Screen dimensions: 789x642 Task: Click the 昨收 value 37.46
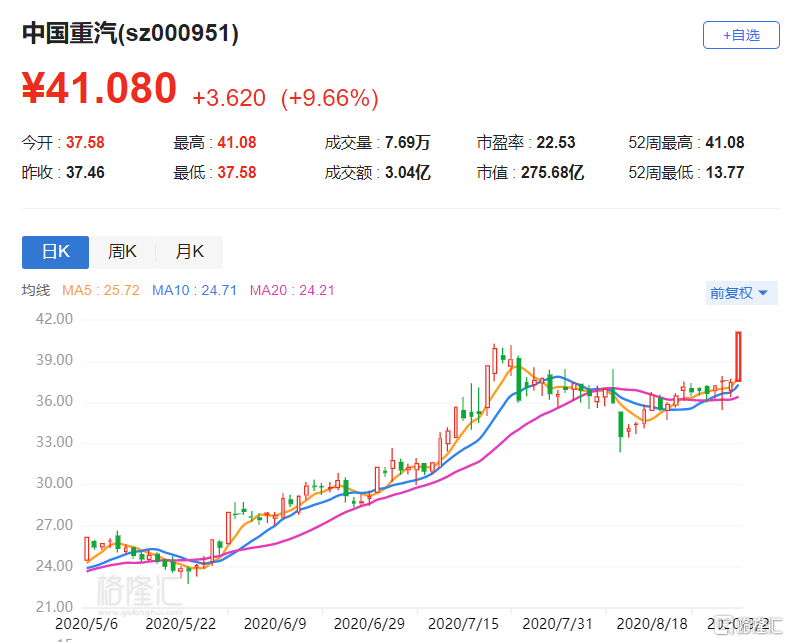[x=85, y=173]
